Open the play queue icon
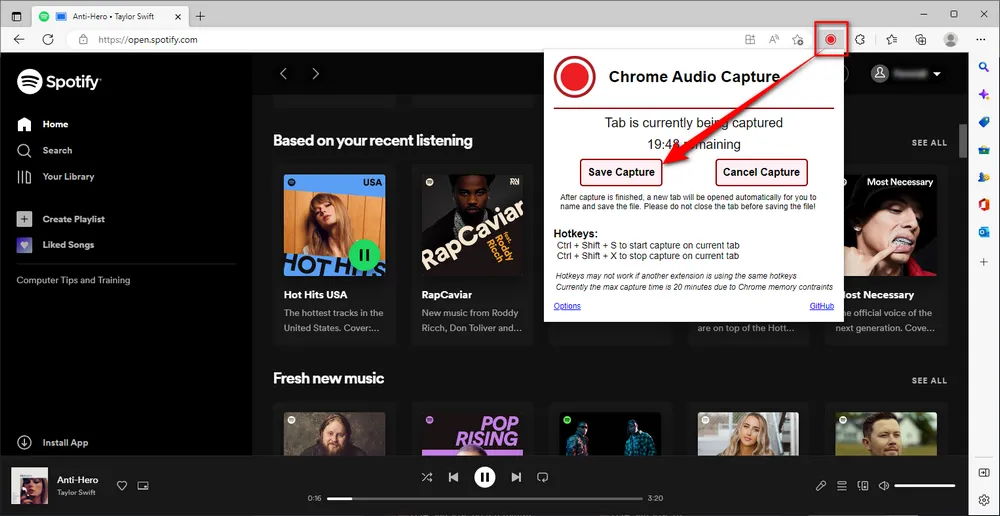This screenshot has width=1000, height=516. 842,486
